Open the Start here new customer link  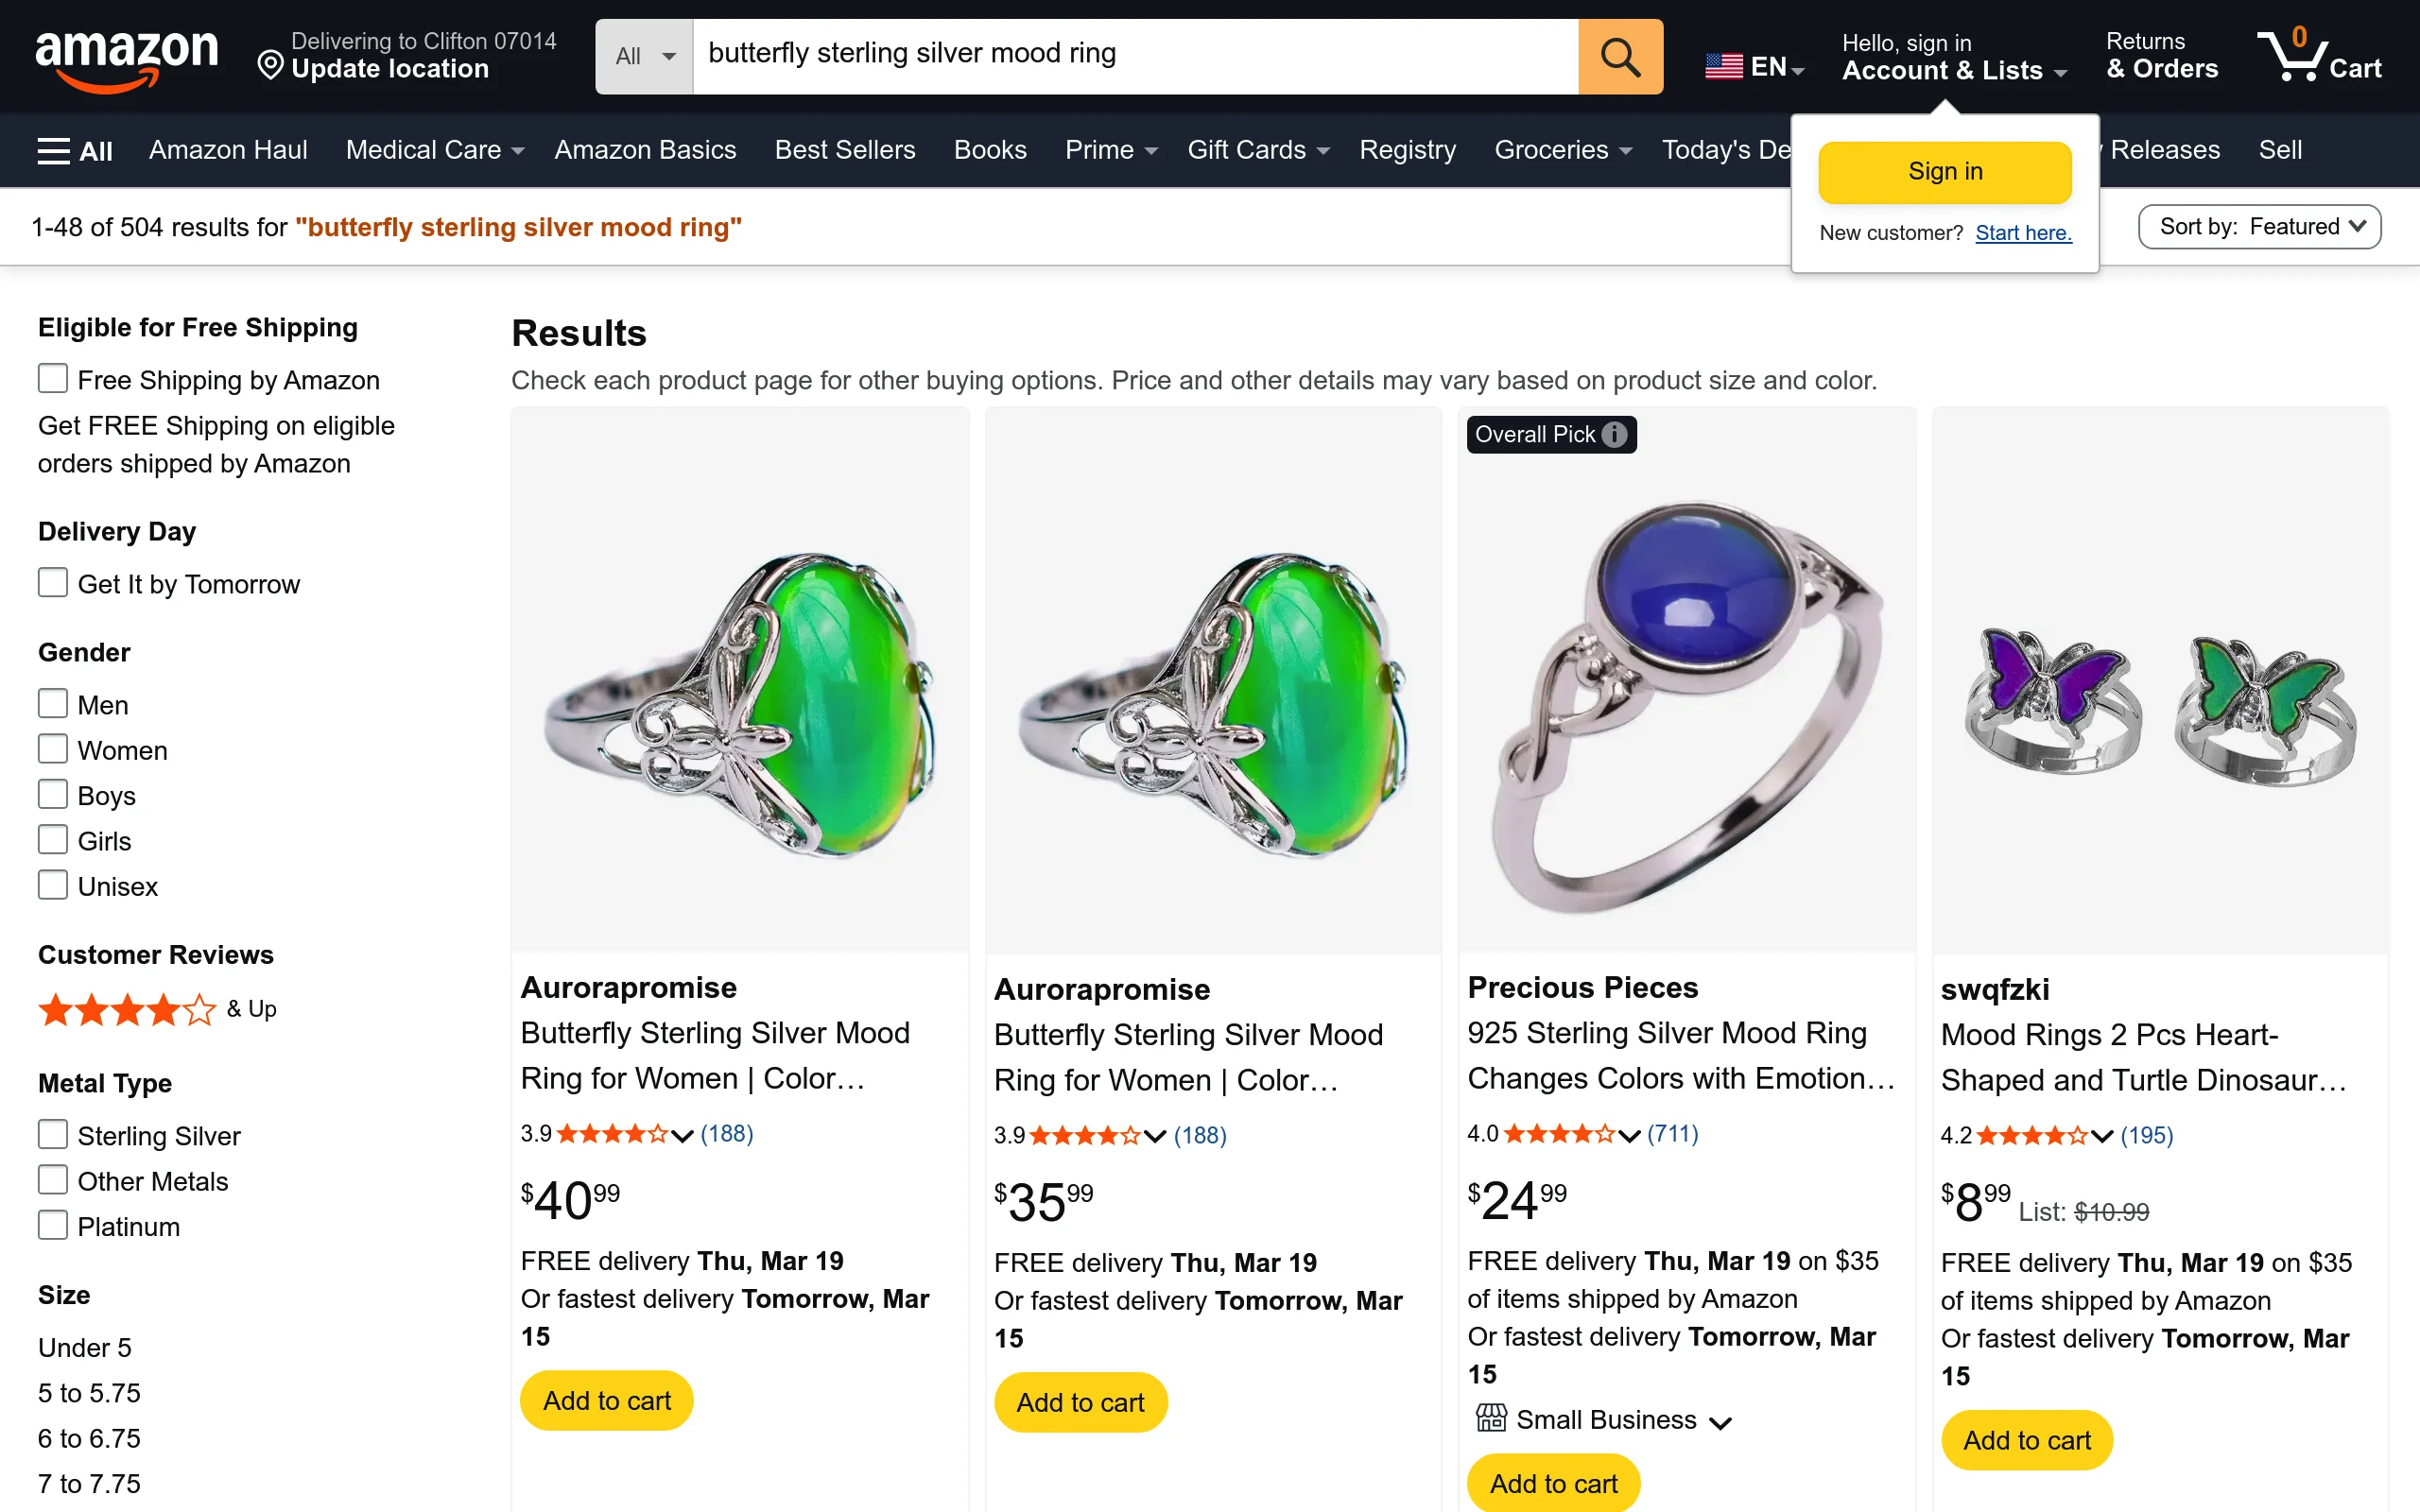pos(2023,232)
